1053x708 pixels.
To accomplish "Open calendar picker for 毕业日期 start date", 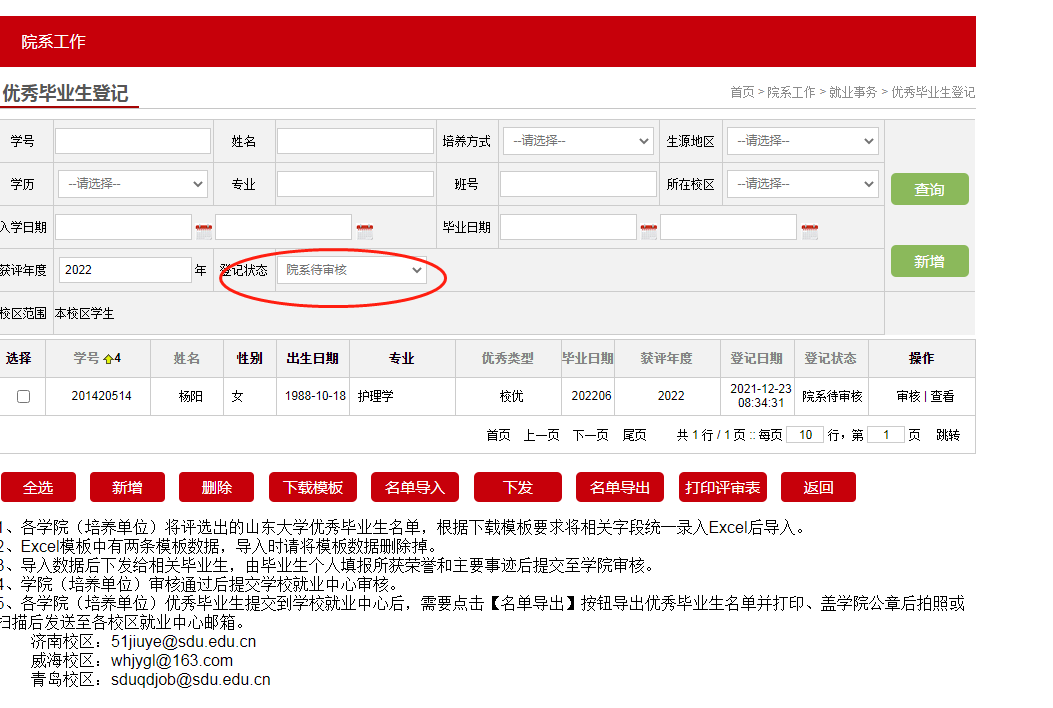I will (x=648, y=231).
